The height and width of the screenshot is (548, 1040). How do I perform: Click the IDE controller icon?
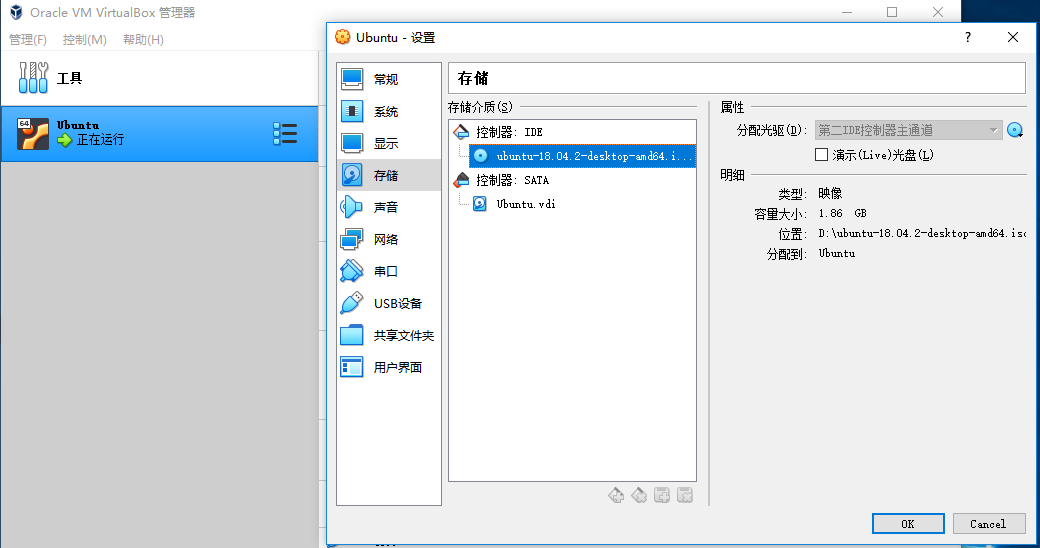[461, 132]
